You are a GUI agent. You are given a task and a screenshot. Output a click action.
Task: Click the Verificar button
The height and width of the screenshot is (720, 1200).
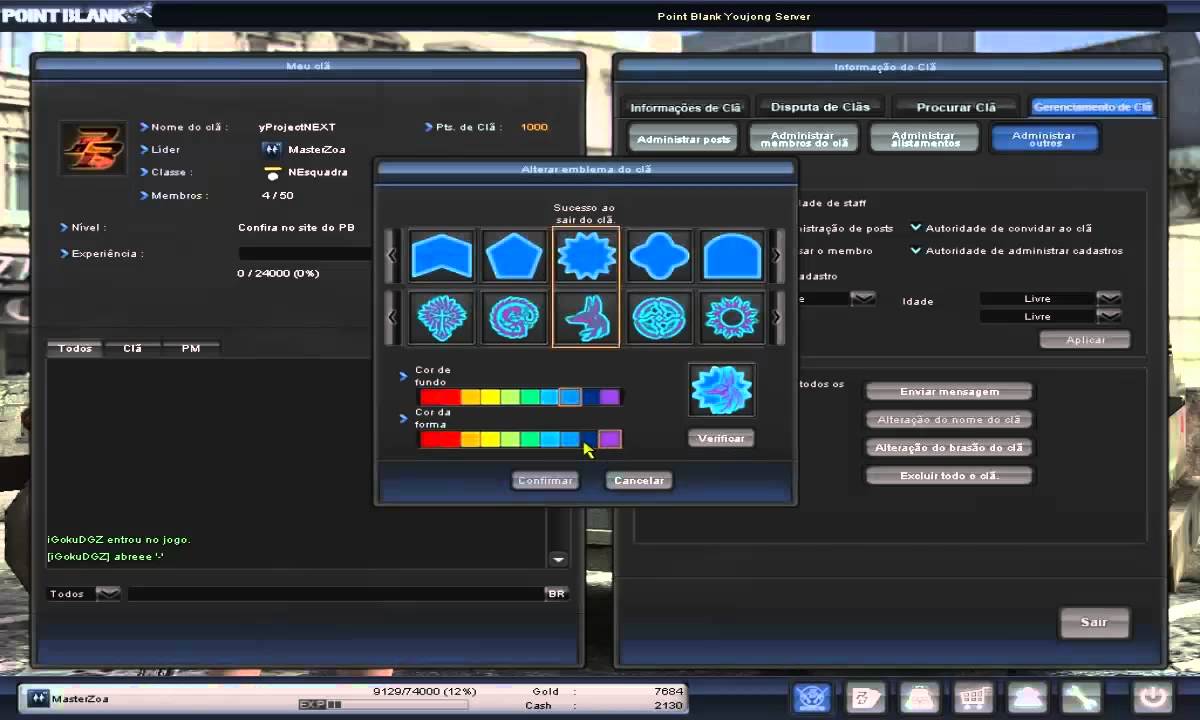pyautogui.click(x=721, y=438)
